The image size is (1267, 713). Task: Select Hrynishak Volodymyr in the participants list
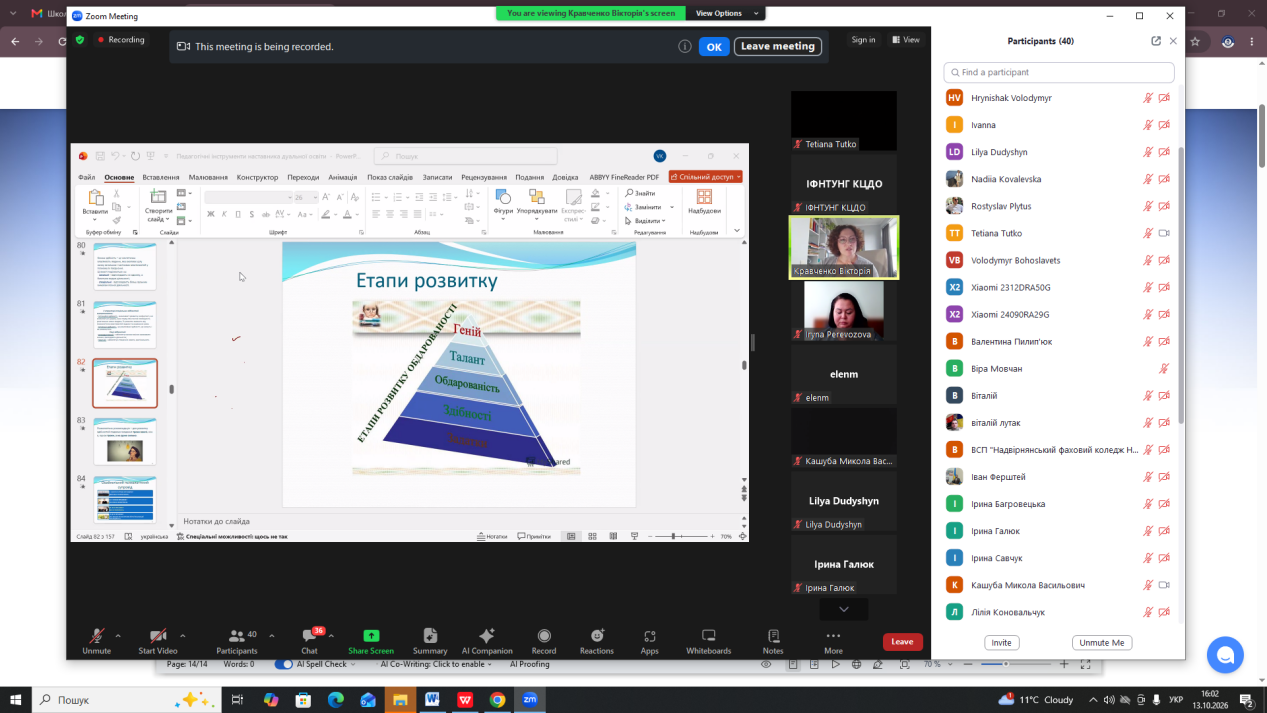(1058, 98)
